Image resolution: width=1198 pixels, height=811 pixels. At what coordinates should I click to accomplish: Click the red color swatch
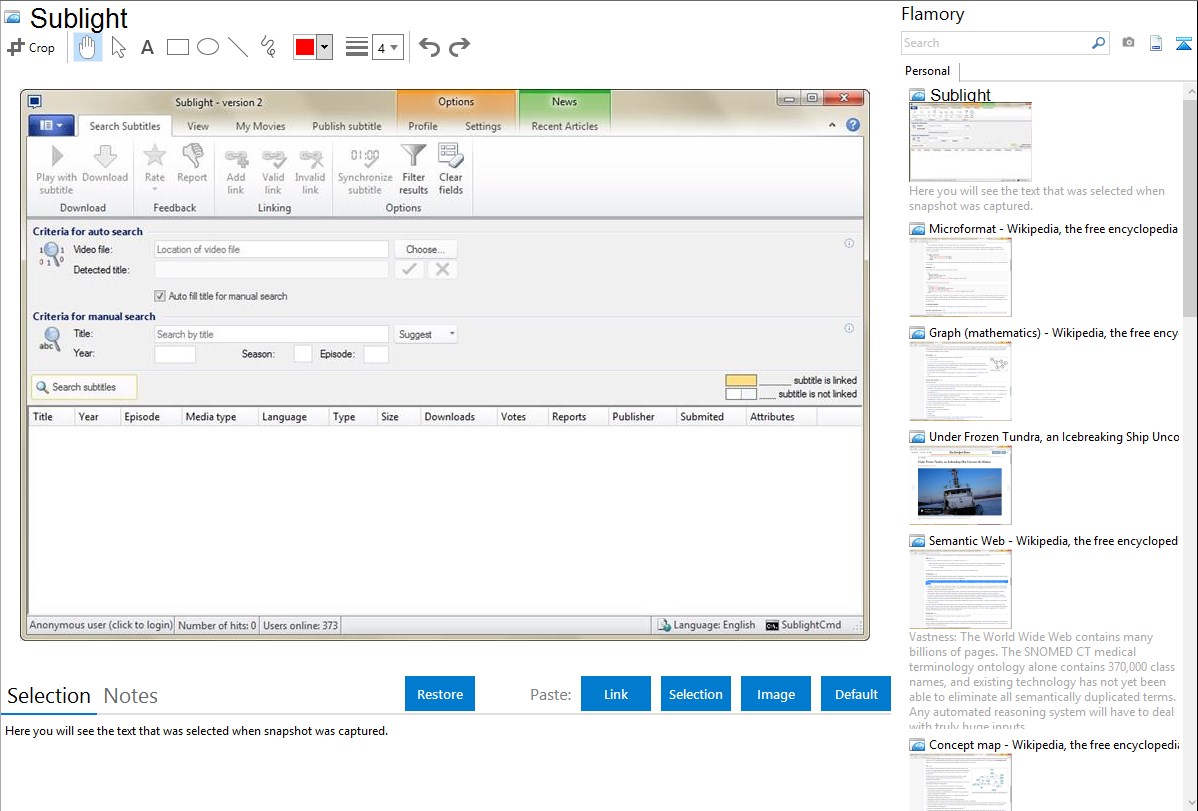coord(305,47)
